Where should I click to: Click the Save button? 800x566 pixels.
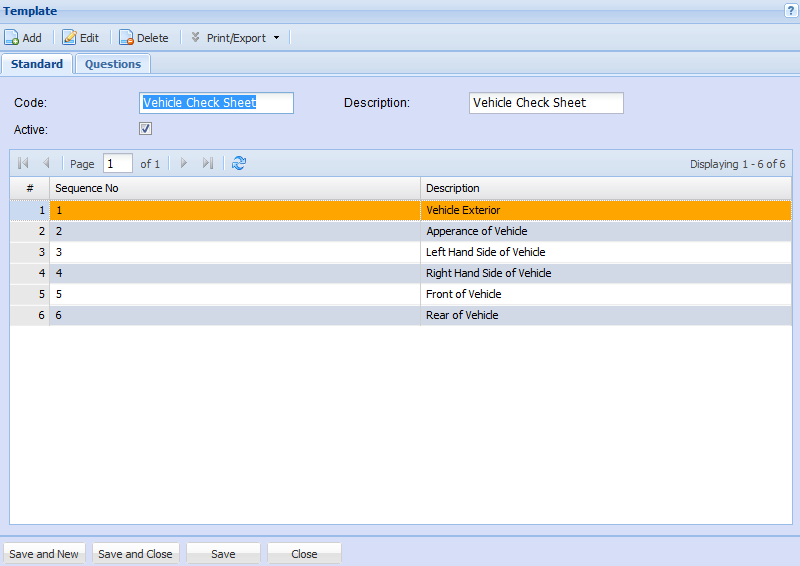click(223, 554)
